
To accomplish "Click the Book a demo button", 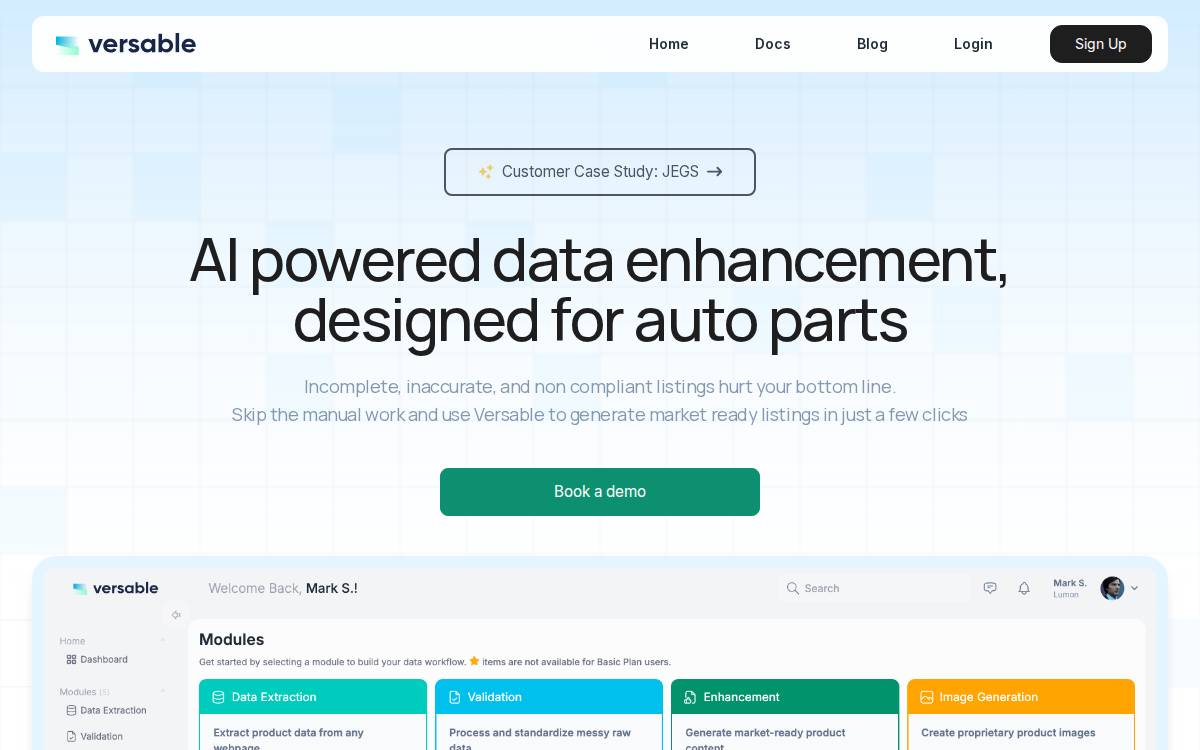I will 600,492.
